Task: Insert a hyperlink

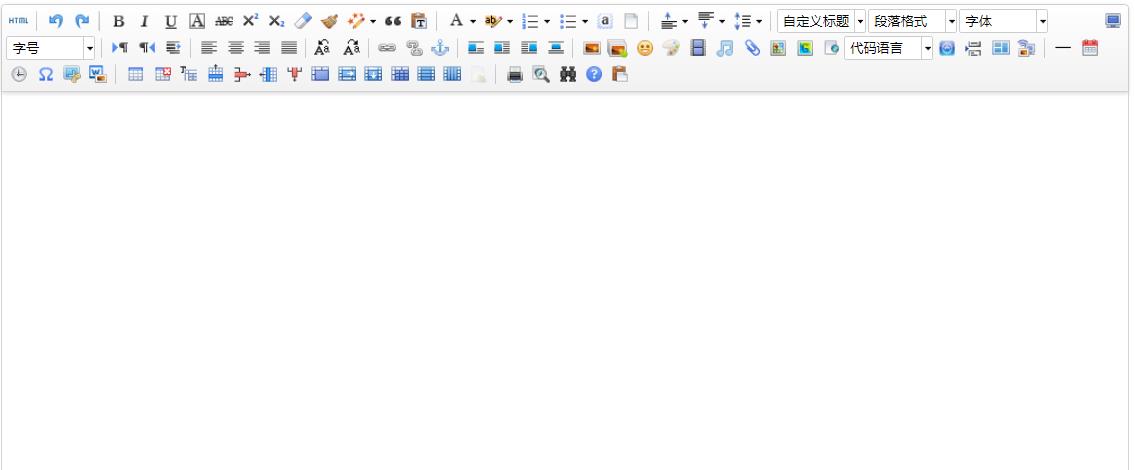Action: point(387,48)
